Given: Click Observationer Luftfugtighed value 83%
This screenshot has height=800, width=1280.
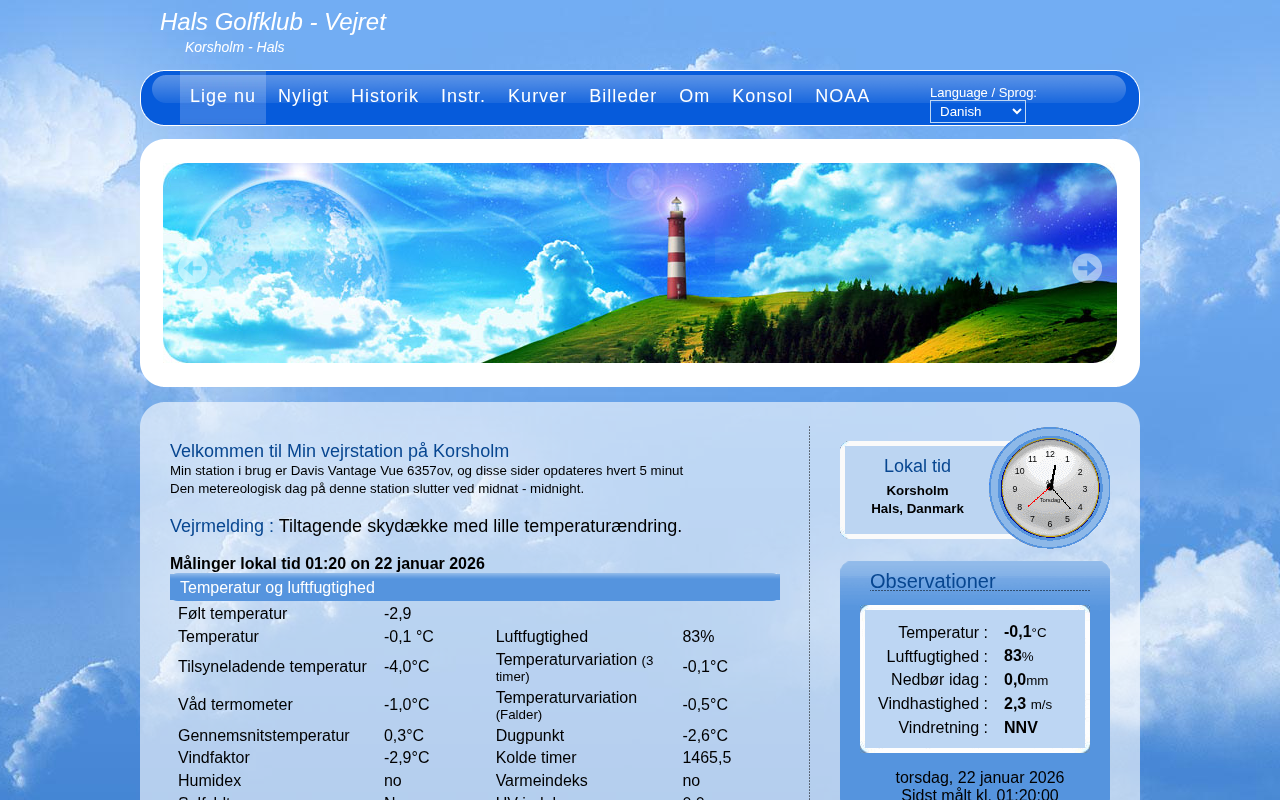Looking at the screenshot, I should tap(1019, 656).
